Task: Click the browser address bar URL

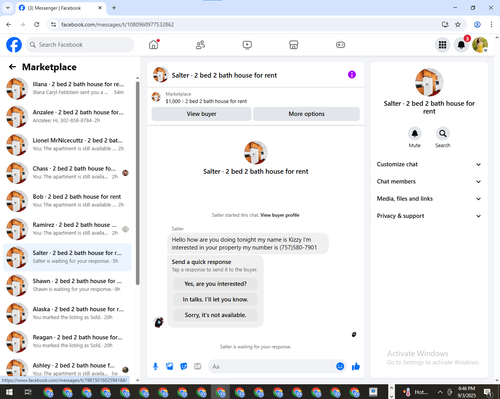Action: pyautogui.click(x=117, y=25)
